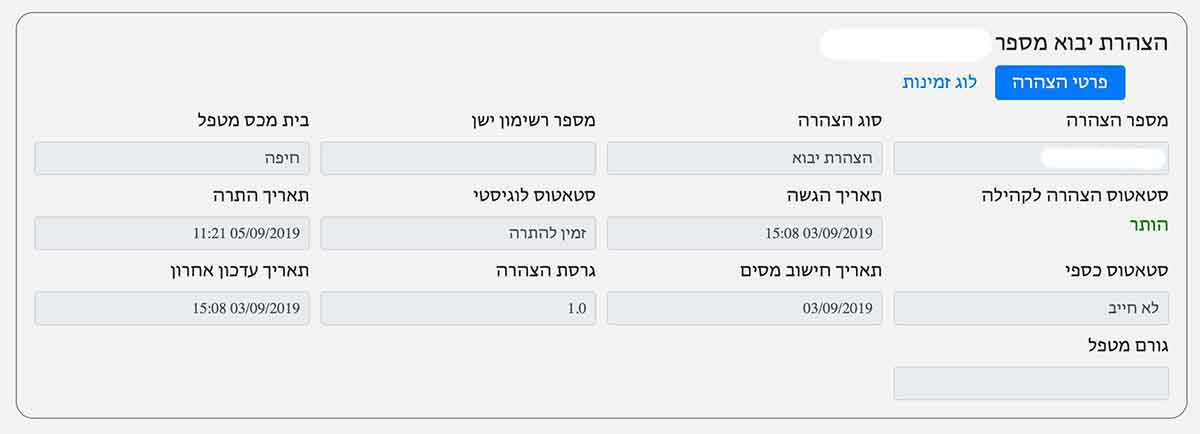Select the תאריך חישוב מסים field
The height and width of the screenshot is (434, 1200).
(744, 308)
